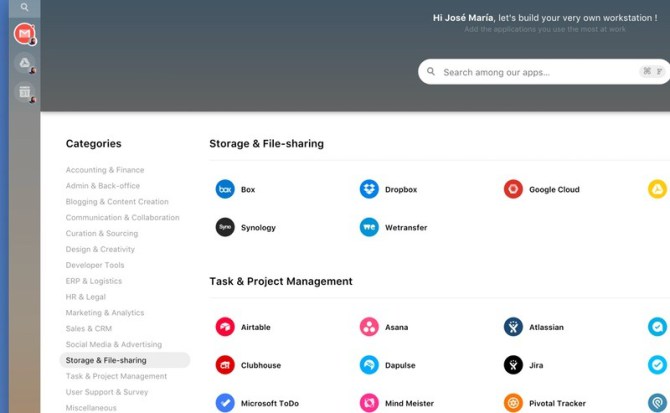
Task: Click the Wetransfer app name label
Action: 406,228
